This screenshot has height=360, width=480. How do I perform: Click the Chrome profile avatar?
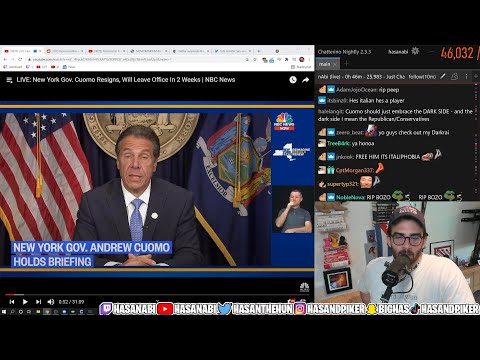click(x=302, y=59)
